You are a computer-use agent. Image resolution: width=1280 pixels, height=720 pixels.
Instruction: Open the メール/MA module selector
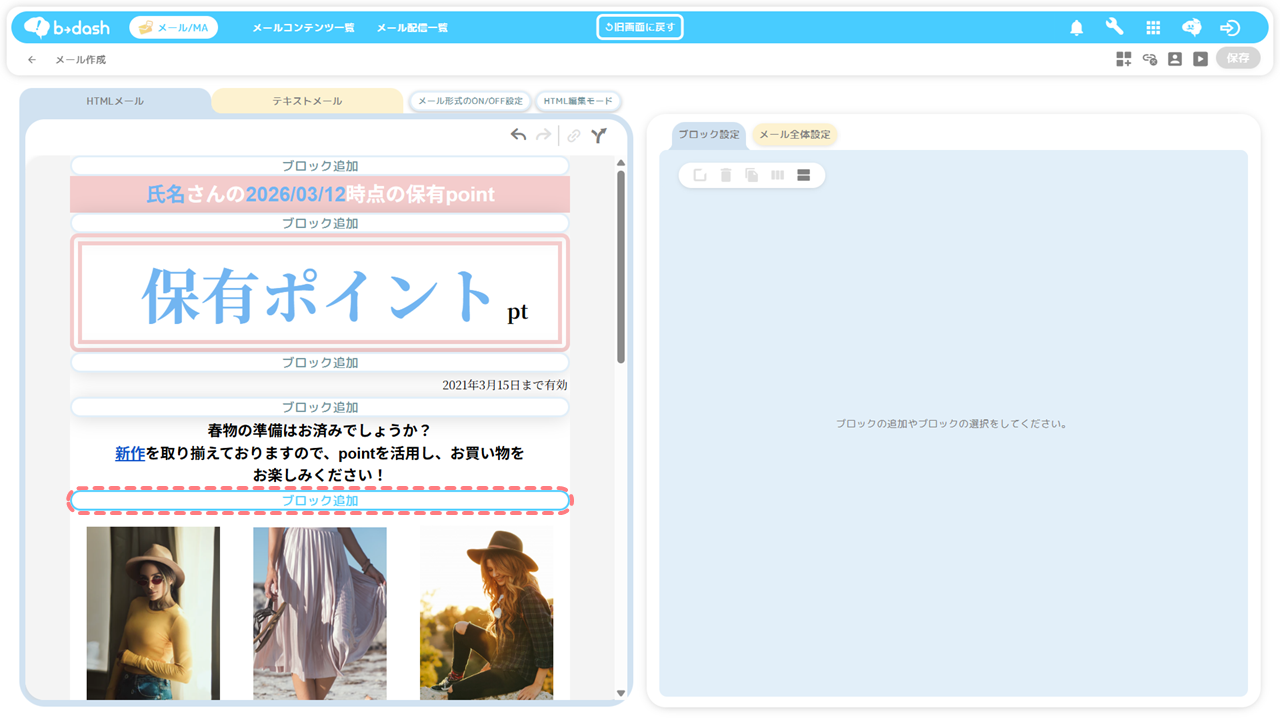coord(174,28)
